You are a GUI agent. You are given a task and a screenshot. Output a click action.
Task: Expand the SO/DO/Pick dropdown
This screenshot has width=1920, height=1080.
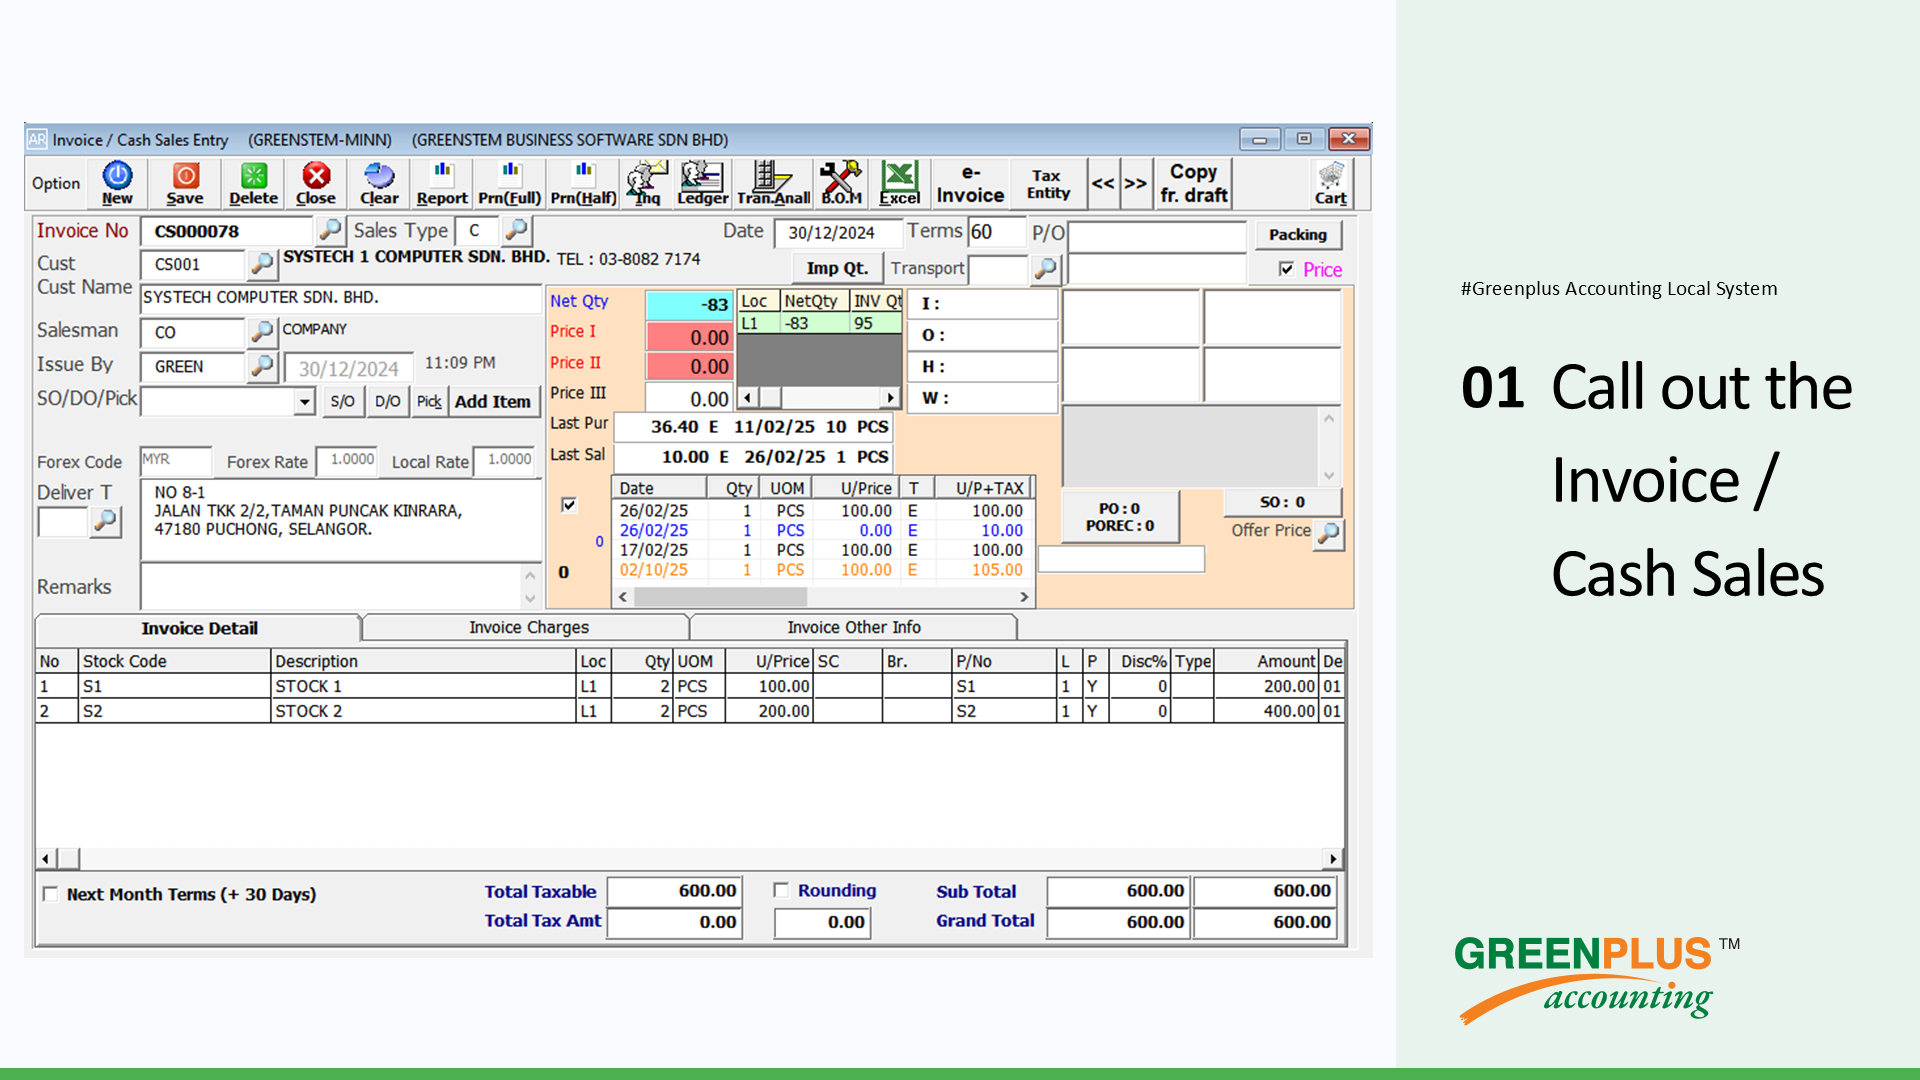304,402
